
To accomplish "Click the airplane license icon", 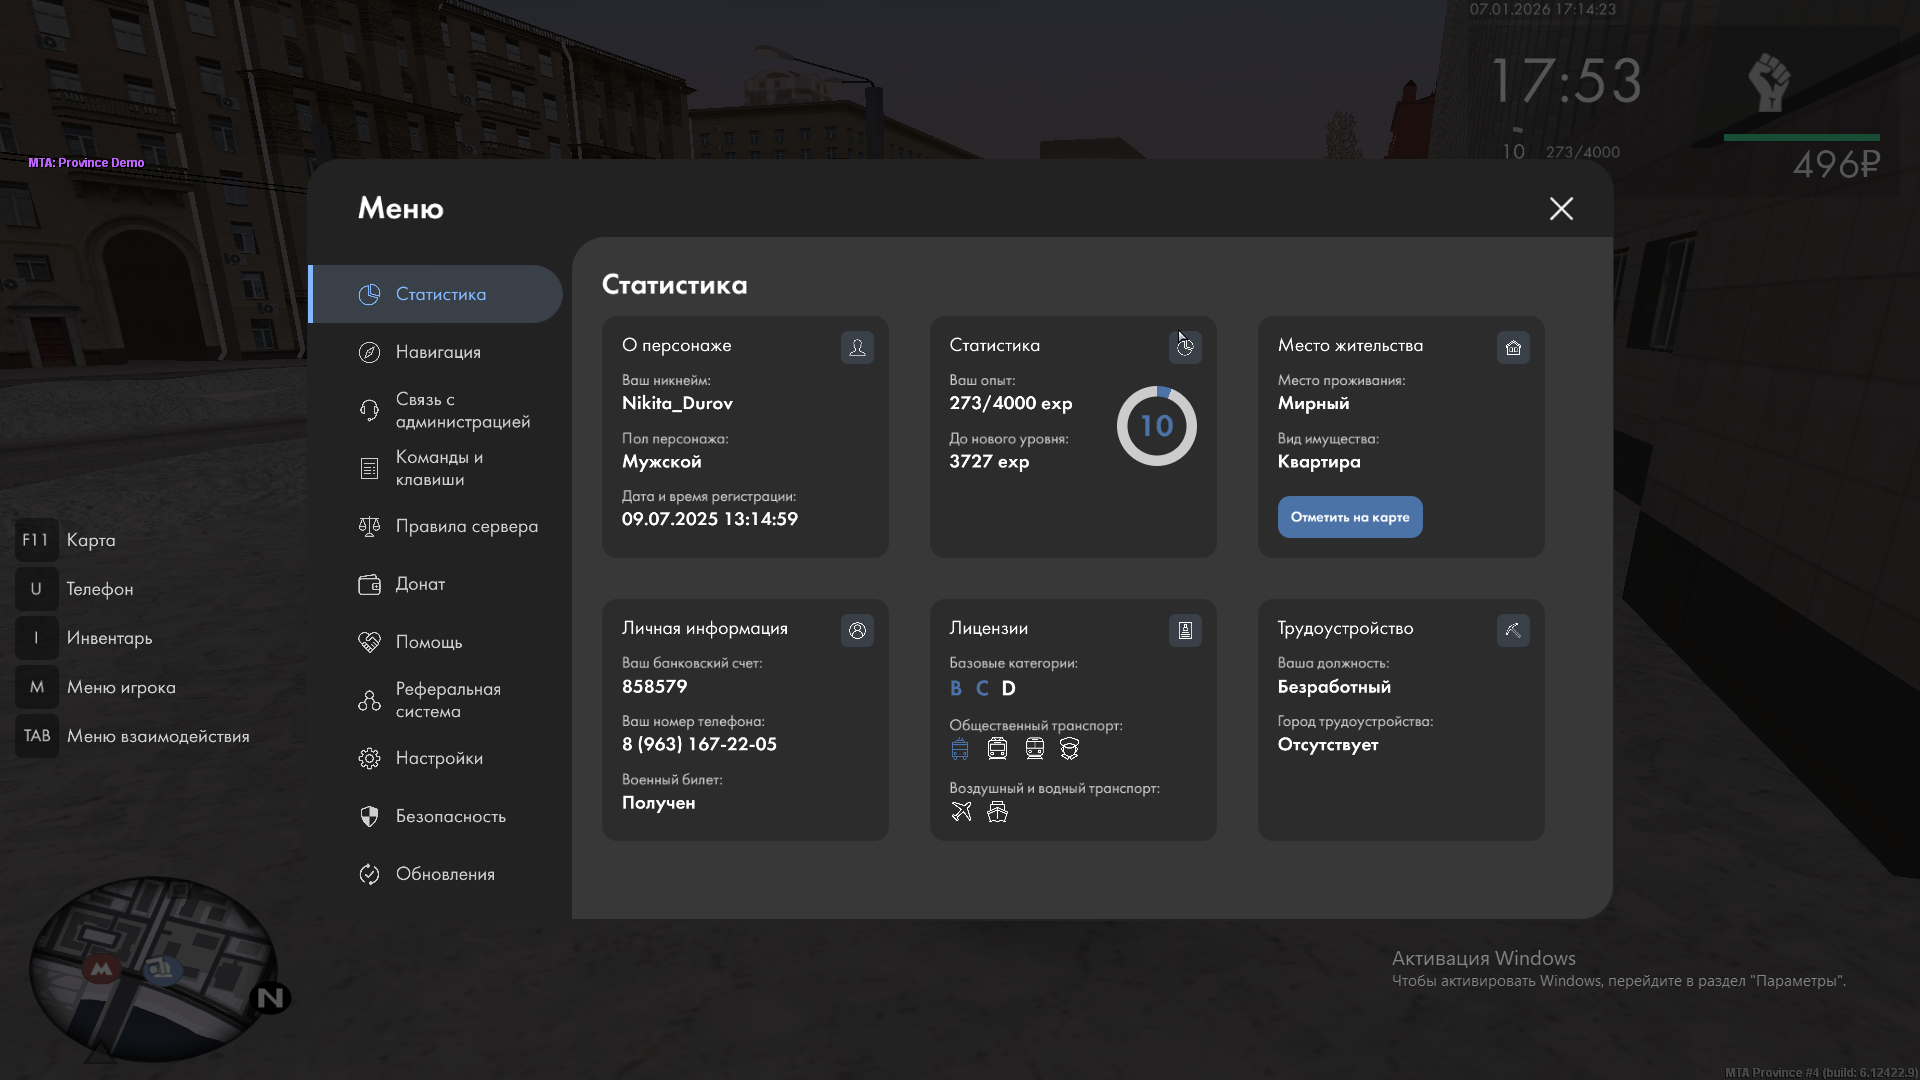I will (x=961, y=811).
